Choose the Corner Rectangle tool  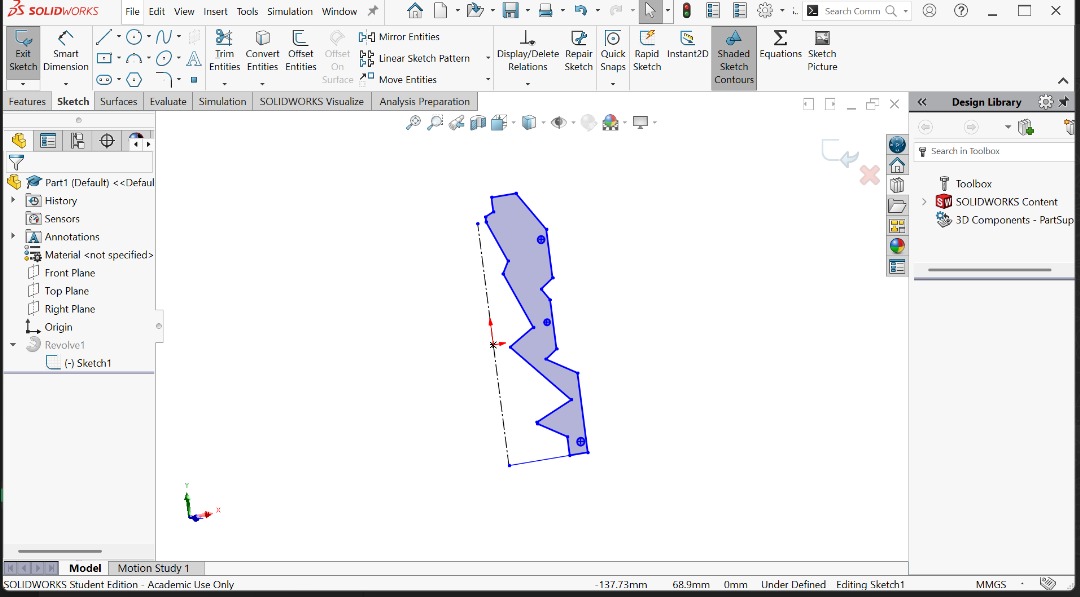click(104, 59)
